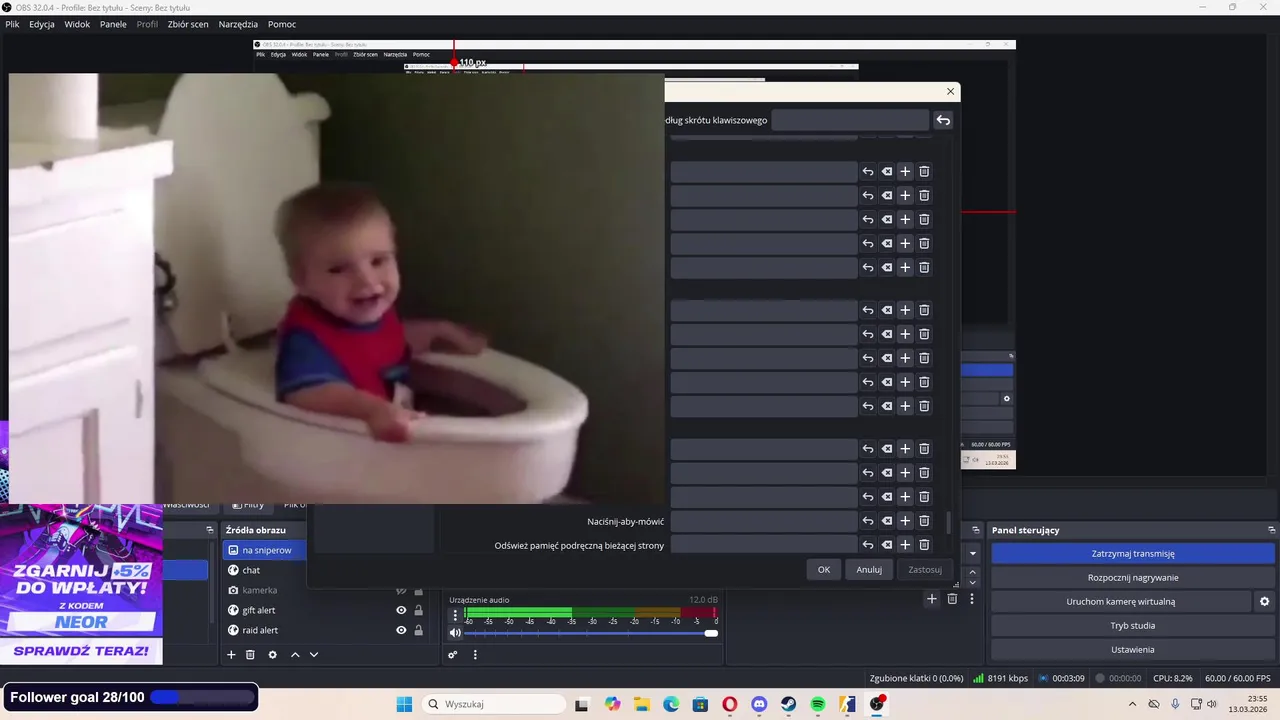The image size is (1280, 720).
Task: Click the settings dialog vertical scrollbar
Action: pos(949,521)
